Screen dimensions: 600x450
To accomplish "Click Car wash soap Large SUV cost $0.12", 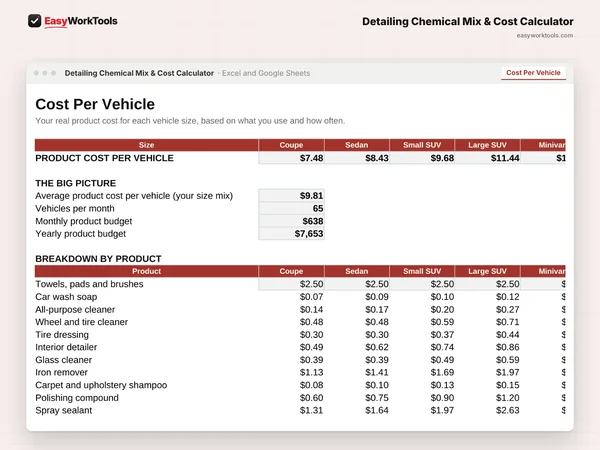I will pyautogui.click(x=507, y=297).
